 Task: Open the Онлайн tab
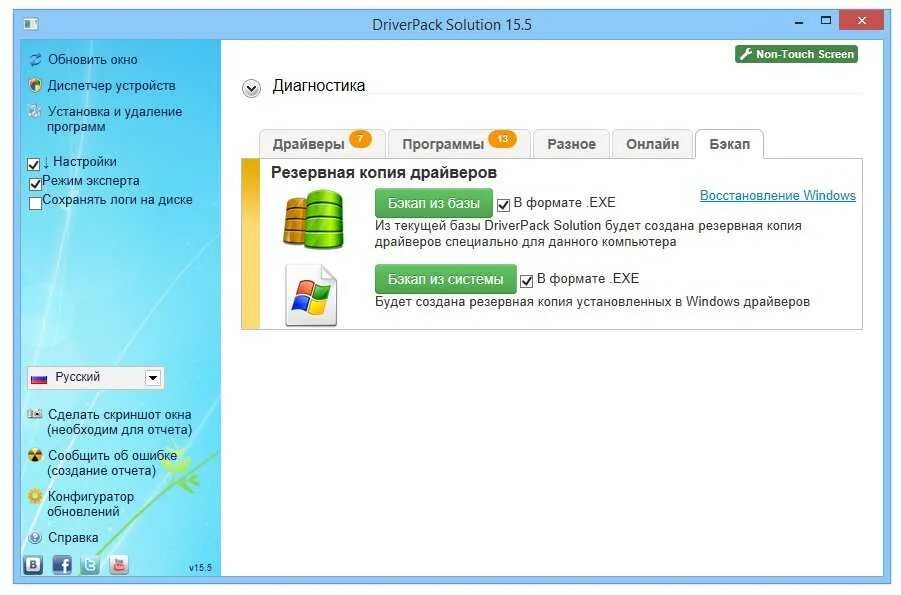coord(652,144)
